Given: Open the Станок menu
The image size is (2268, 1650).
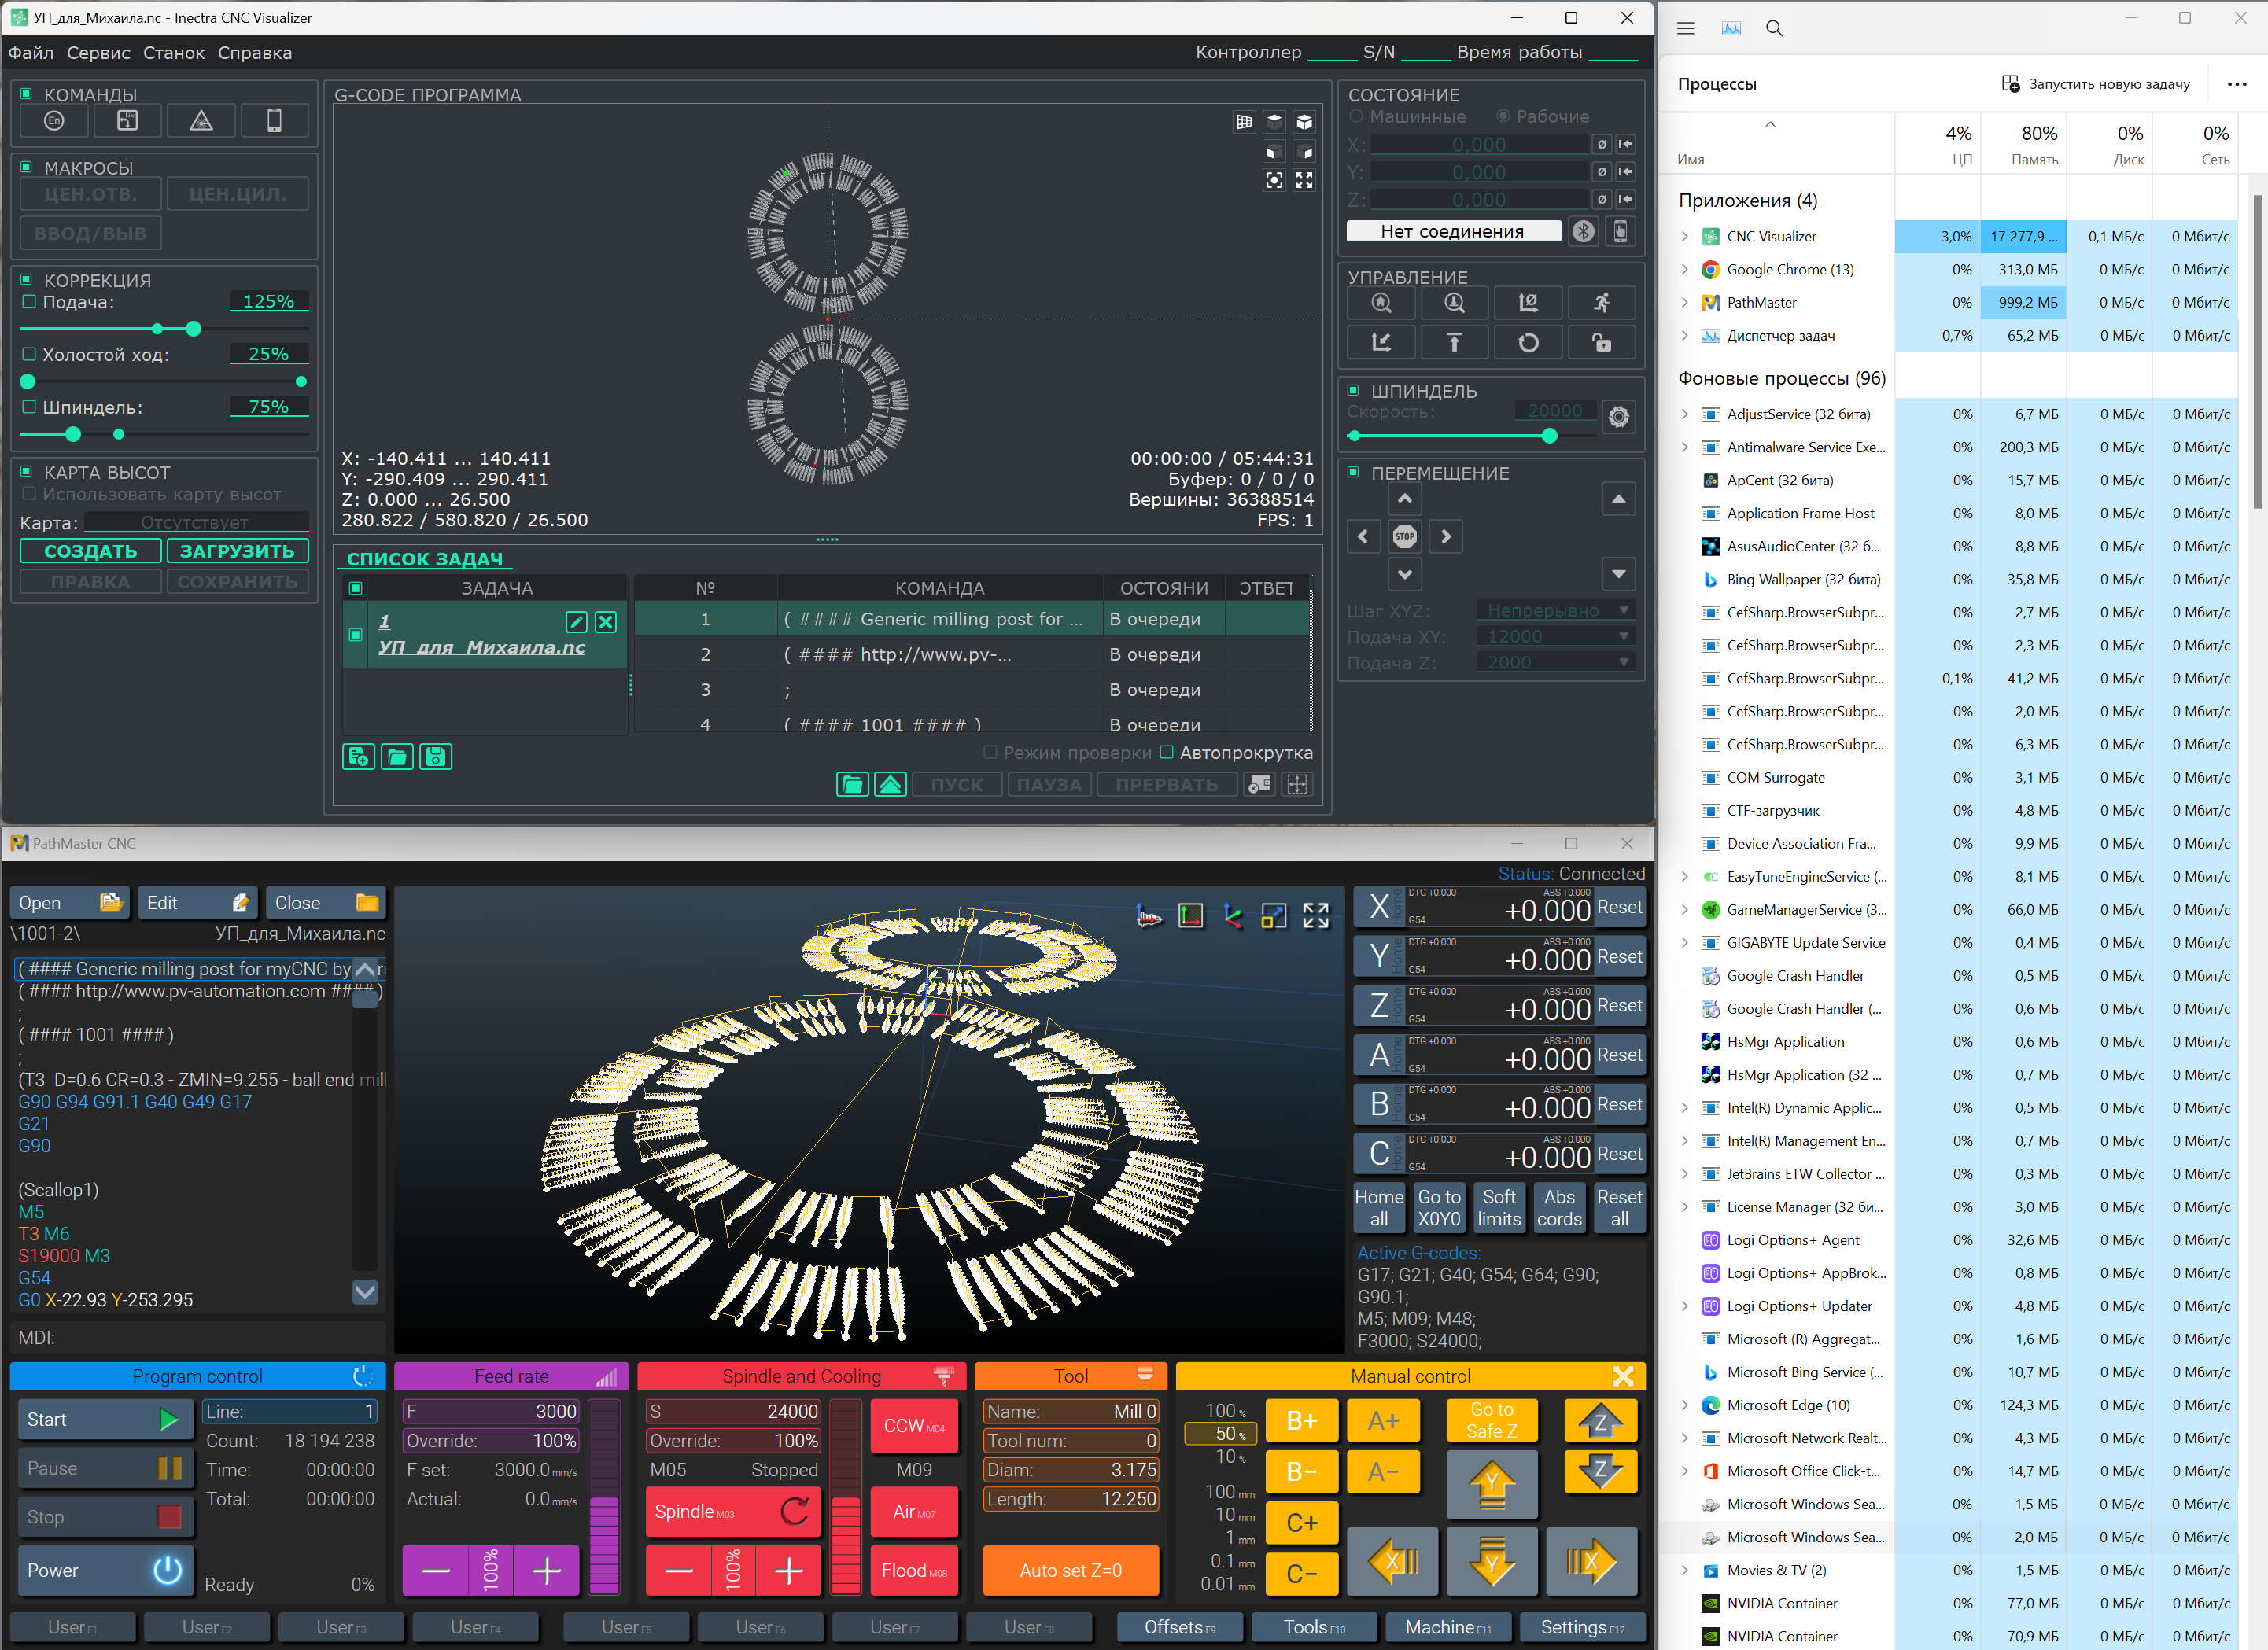Looking at the screenshot, I should [x=173, y=53].
